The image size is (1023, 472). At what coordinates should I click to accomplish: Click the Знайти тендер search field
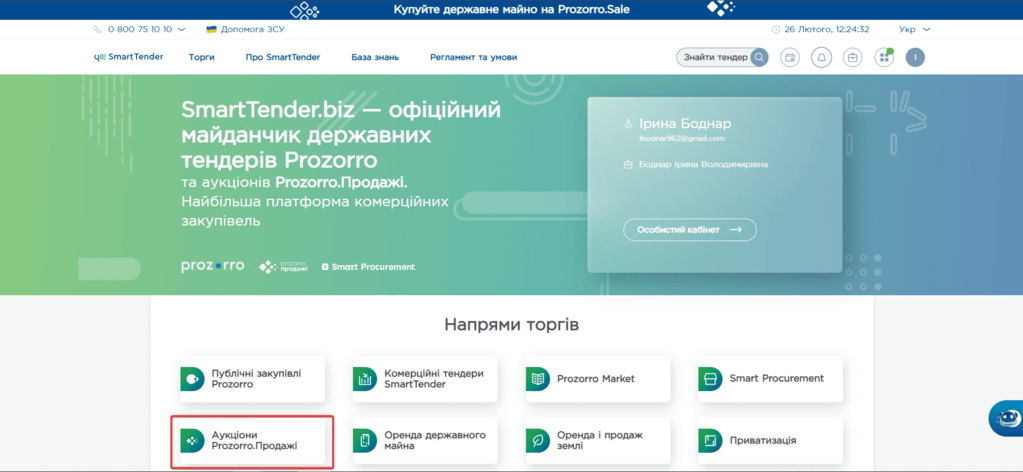[x=714, y=58]
